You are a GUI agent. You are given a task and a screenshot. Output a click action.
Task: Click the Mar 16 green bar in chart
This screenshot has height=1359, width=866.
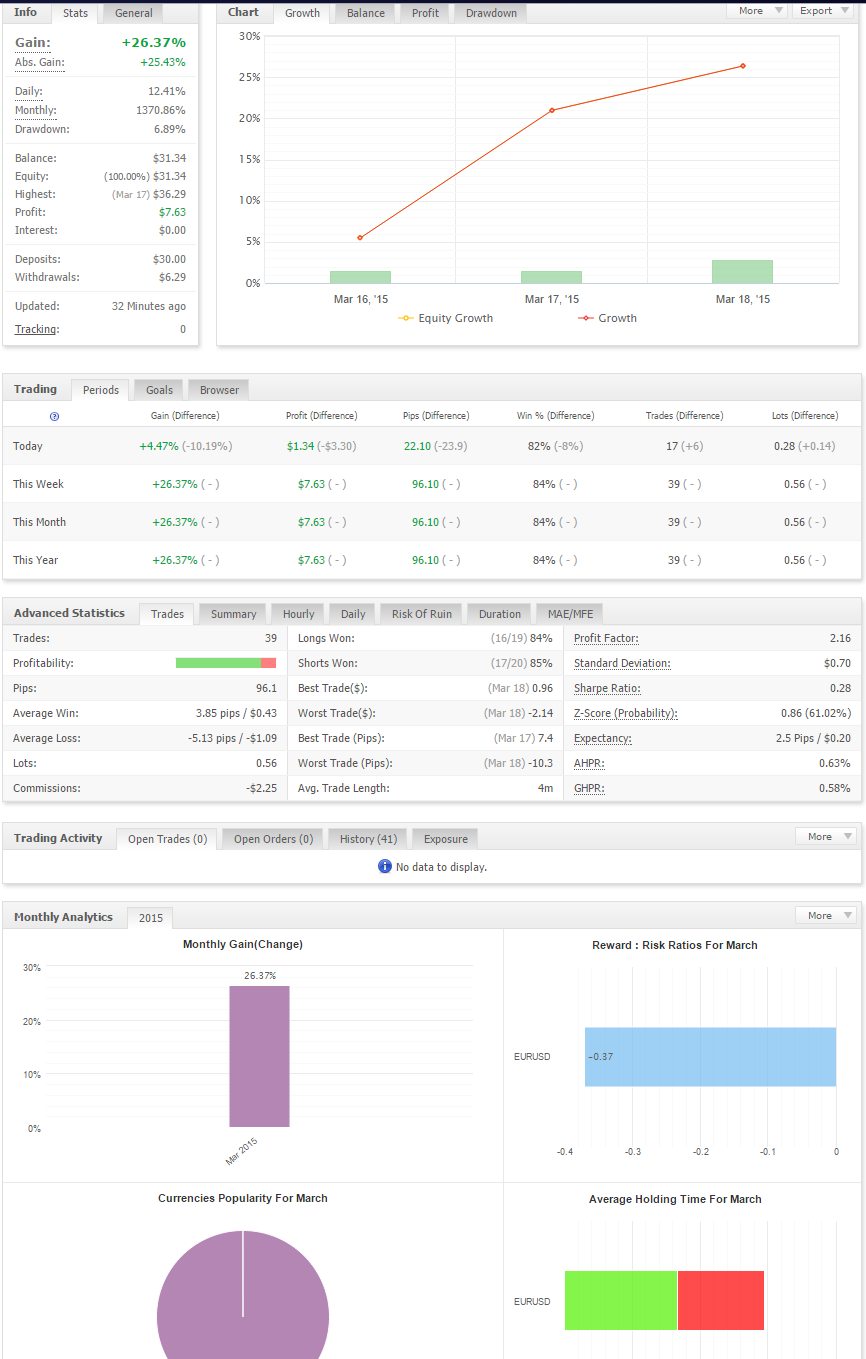coord(360,277)
